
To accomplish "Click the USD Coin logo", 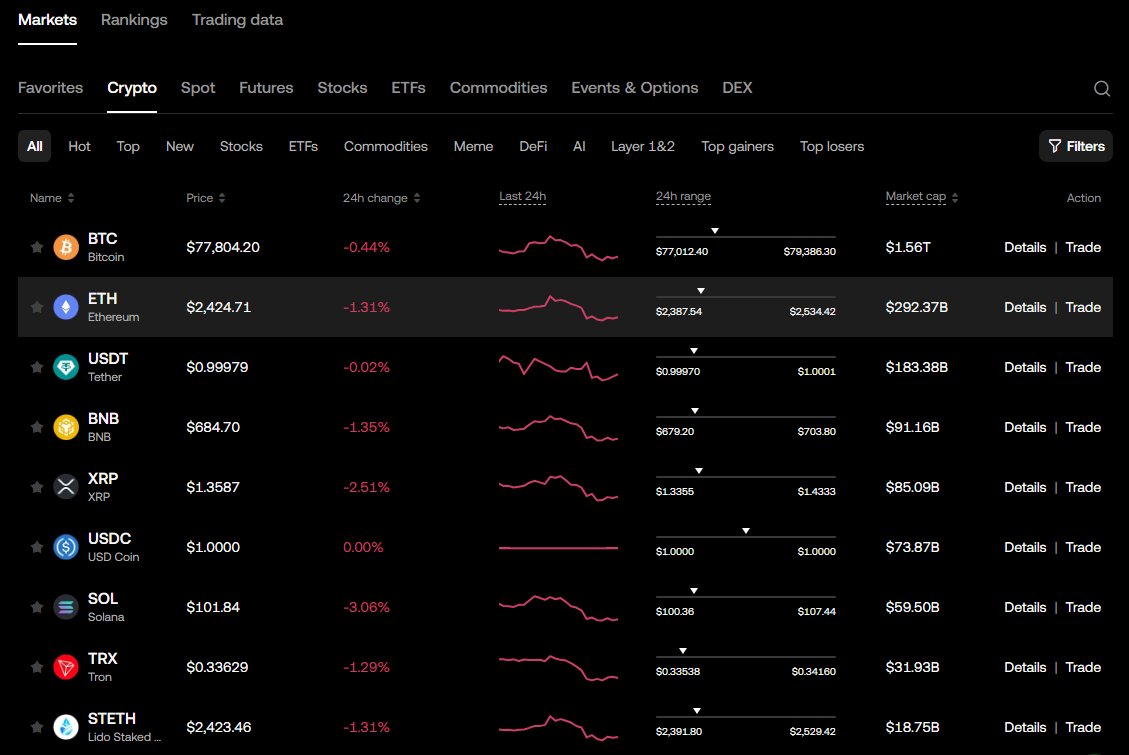I will pyautogui.click(x=66, y=547).
